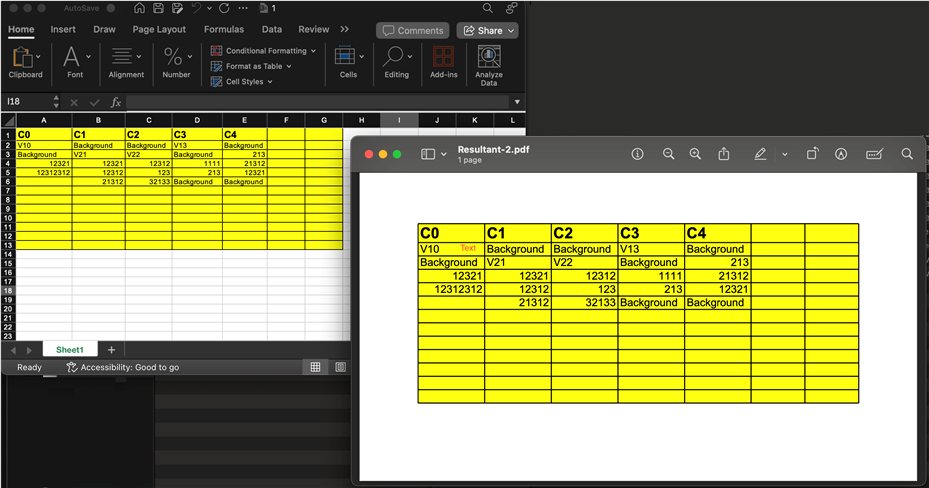Add a new sheet with plus button
The image size is (929, 488).
point(111,350)
